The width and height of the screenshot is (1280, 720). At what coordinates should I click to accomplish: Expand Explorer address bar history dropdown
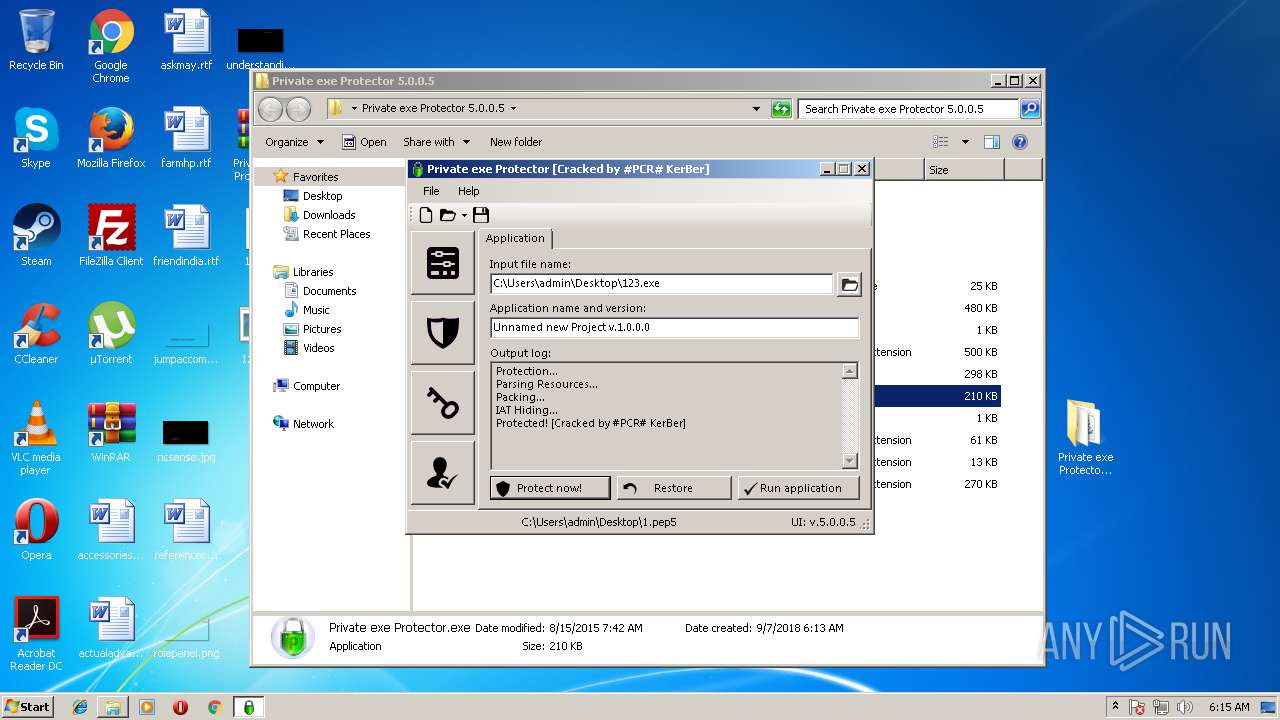(756, 109)
